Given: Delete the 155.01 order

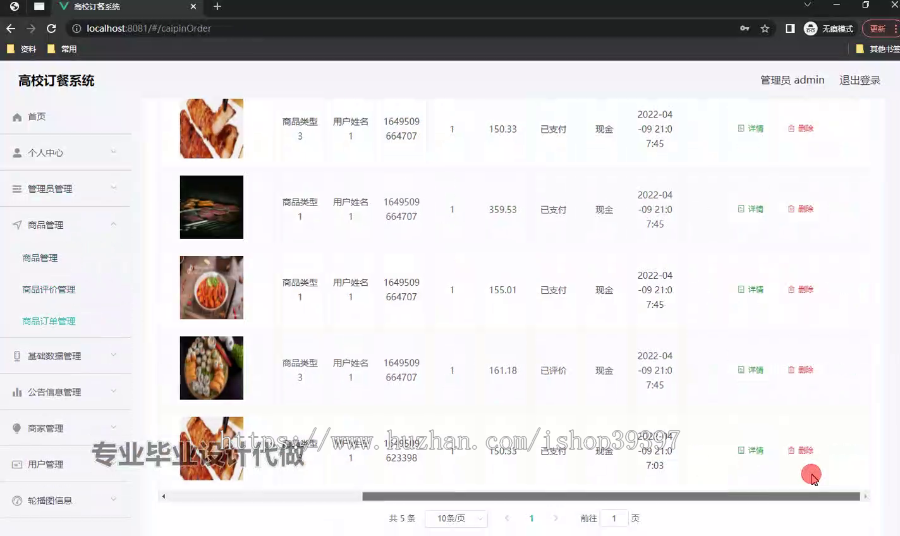Looking at the screenshot, I should point(801,289).
